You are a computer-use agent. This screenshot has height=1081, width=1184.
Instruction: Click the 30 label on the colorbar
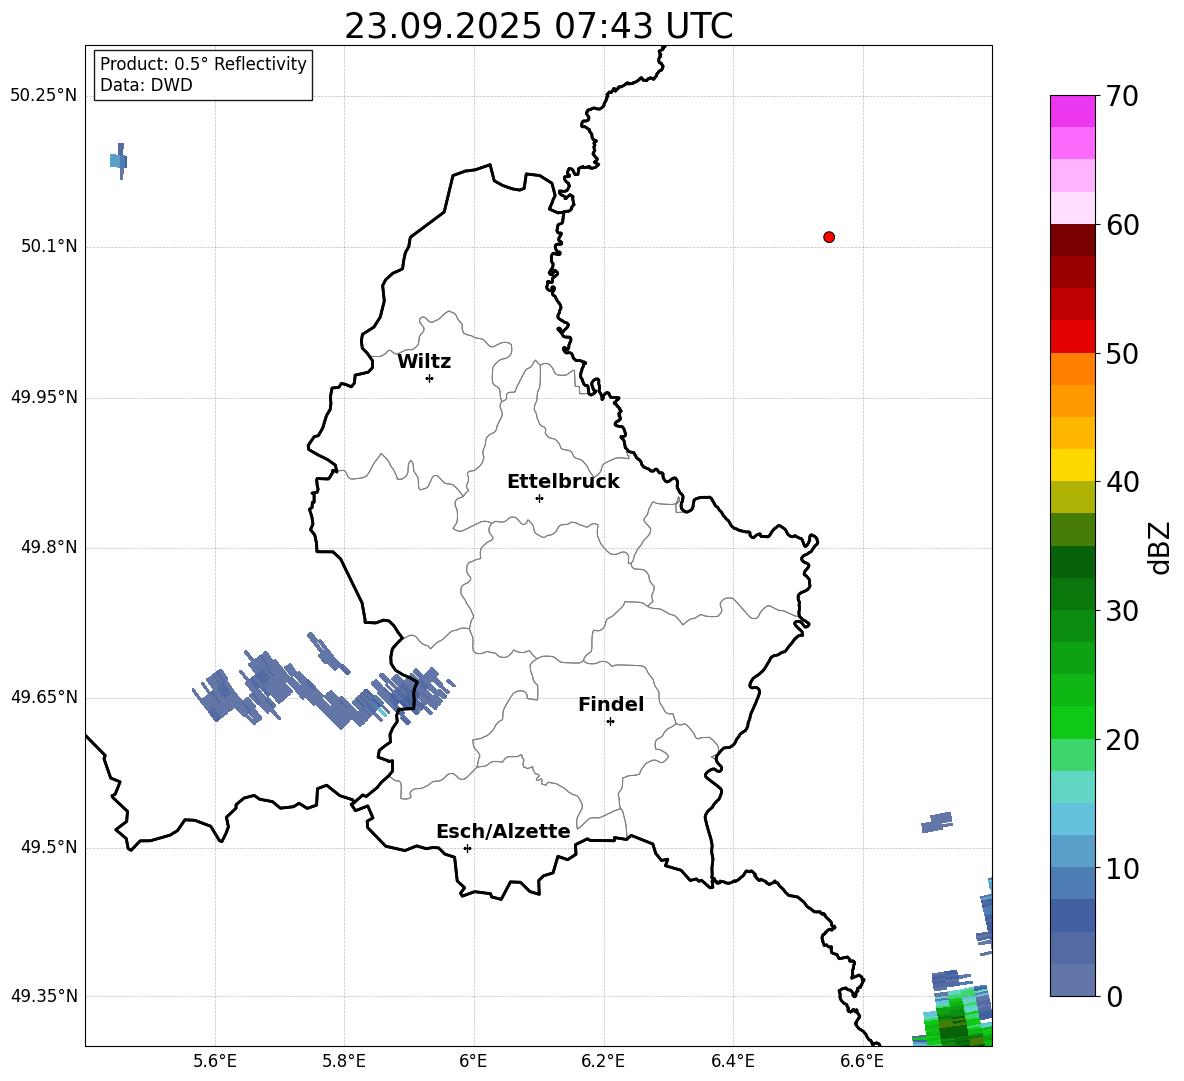[1121, 611]
